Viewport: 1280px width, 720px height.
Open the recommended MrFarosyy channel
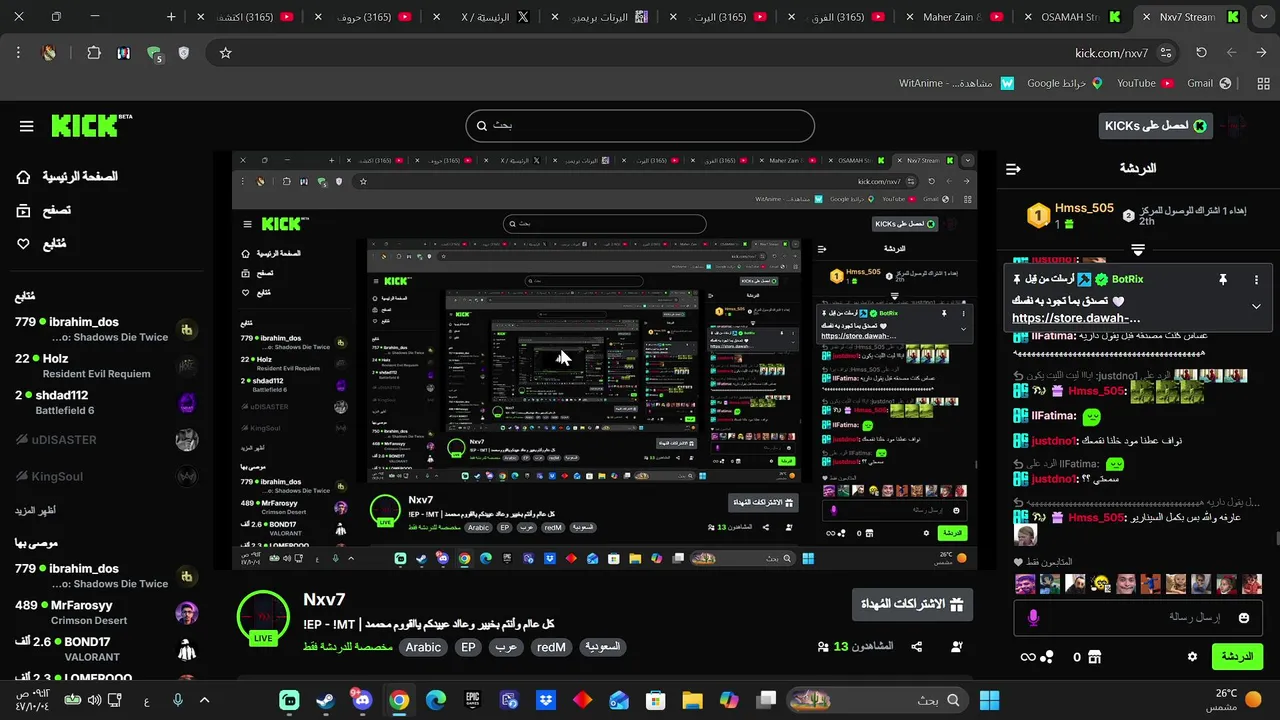point(105,613)
